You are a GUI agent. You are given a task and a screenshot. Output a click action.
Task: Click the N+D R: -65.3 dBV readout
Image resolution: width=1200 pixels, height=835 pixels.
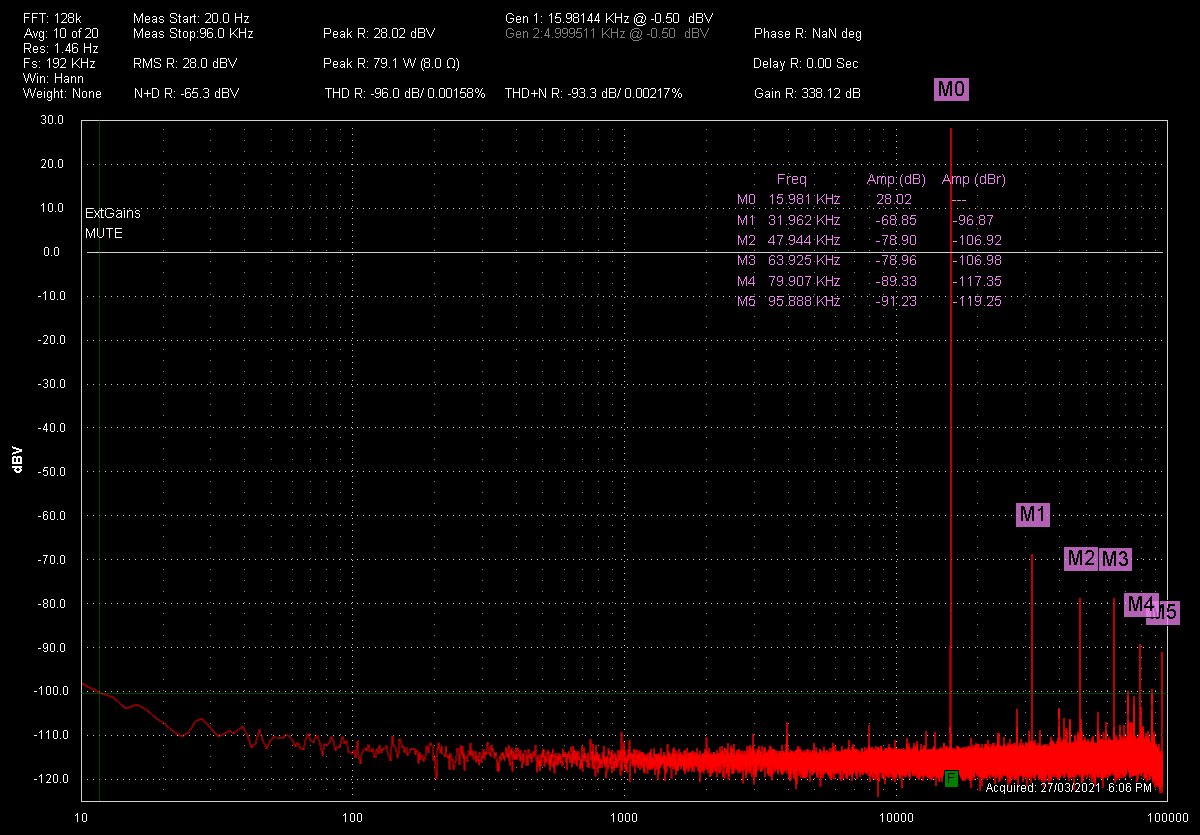tap(186, 93)
